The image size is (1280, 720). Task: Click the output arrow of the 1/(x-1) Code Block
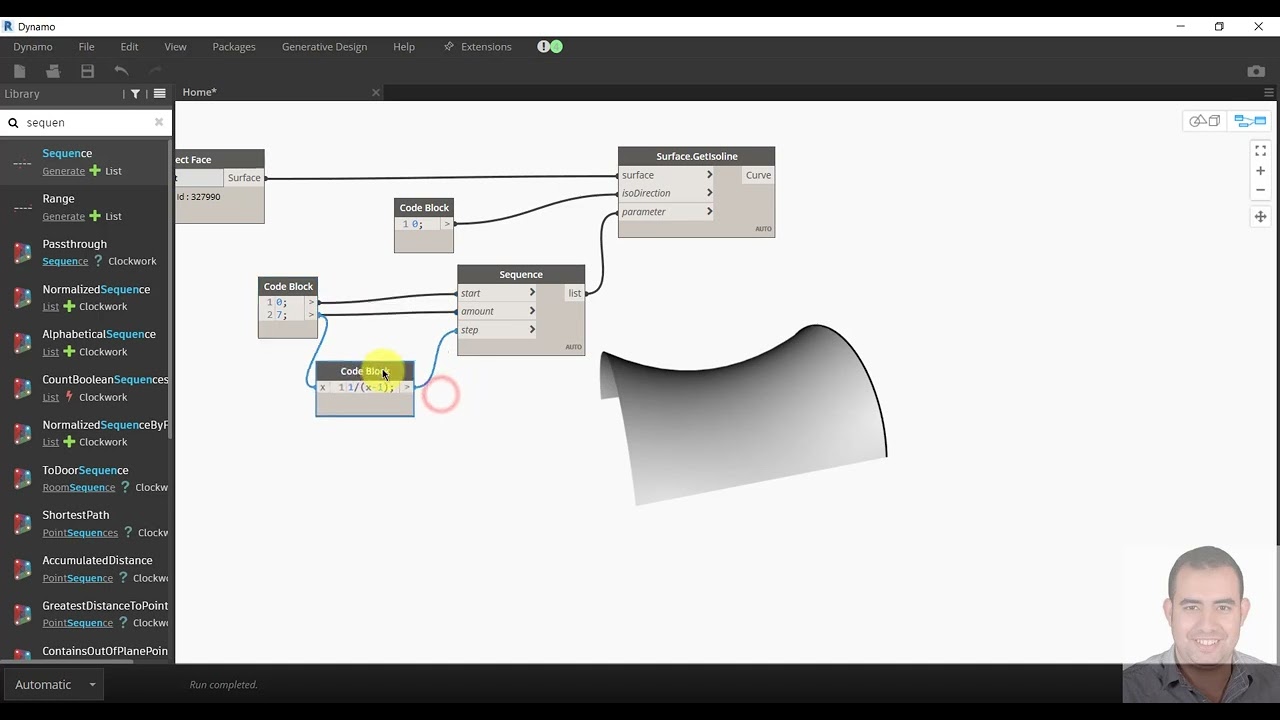click(406, 387)
